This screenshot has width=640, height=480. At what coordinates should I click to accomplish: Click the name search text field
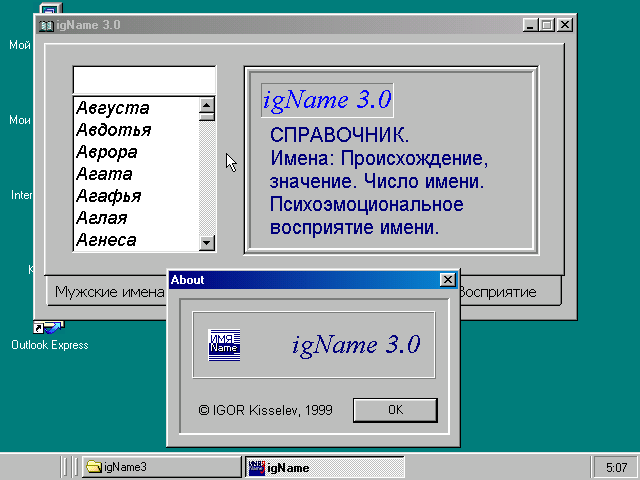pos(144,79)
